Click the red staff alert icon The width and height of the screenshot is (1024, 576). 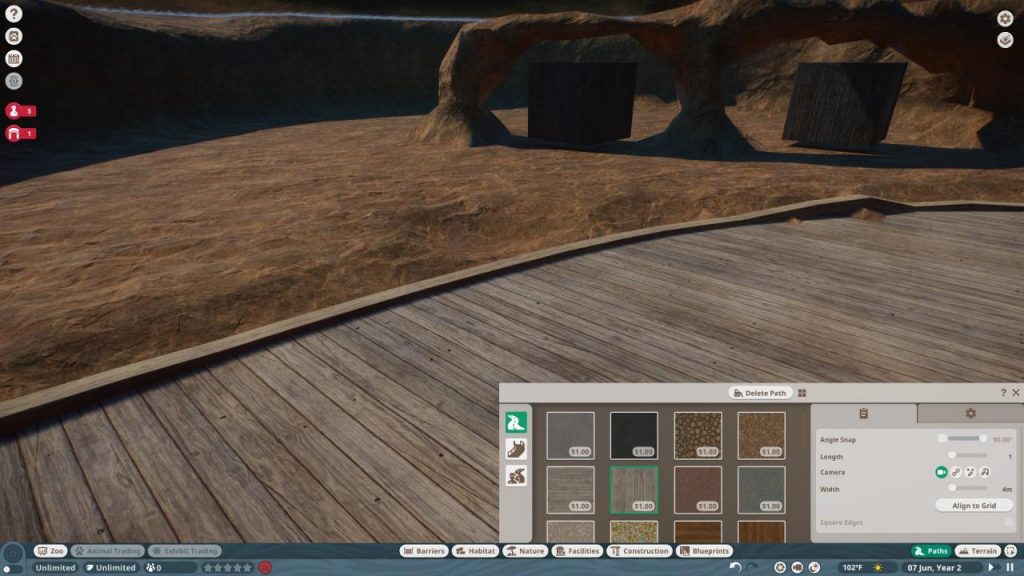[x=20, y=111]
